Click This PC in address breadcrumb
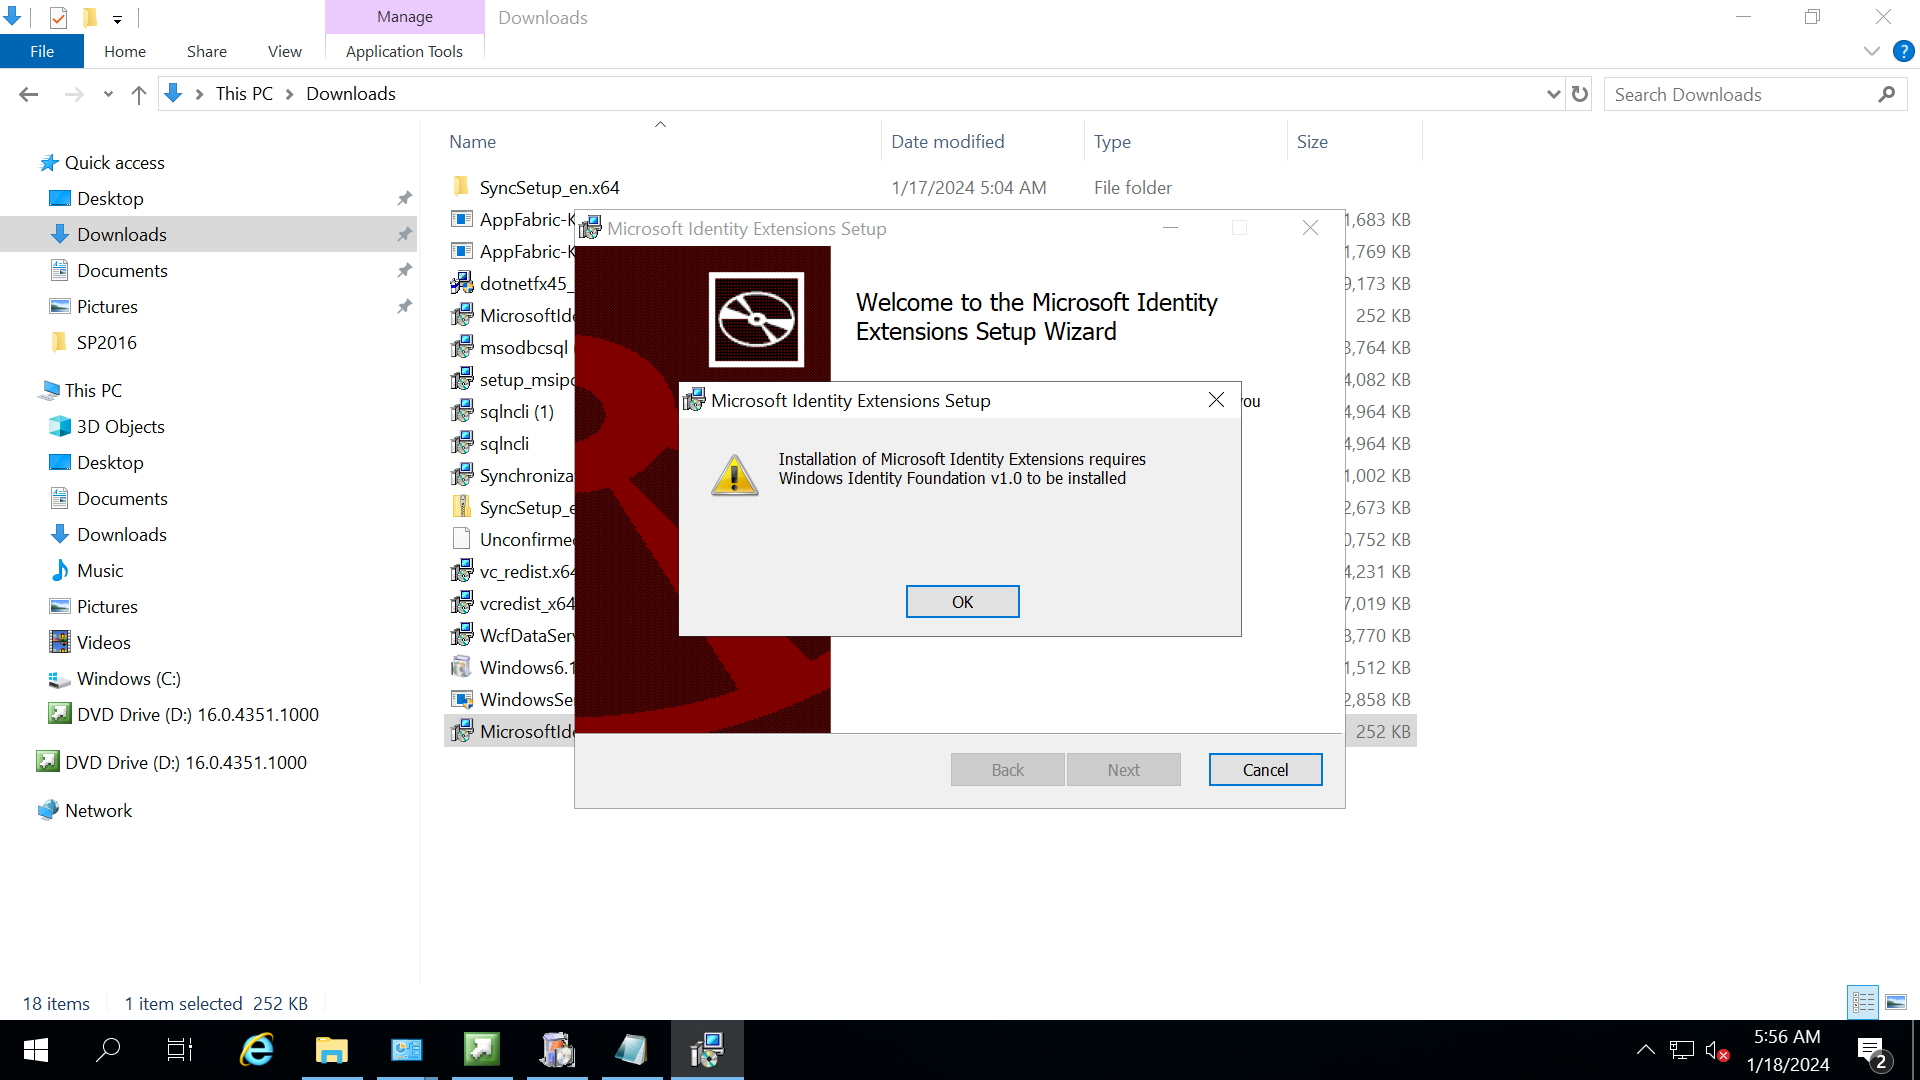The width and height of the screenshot is (1920, 1080). pyautogui.click(x=244, y=94)
